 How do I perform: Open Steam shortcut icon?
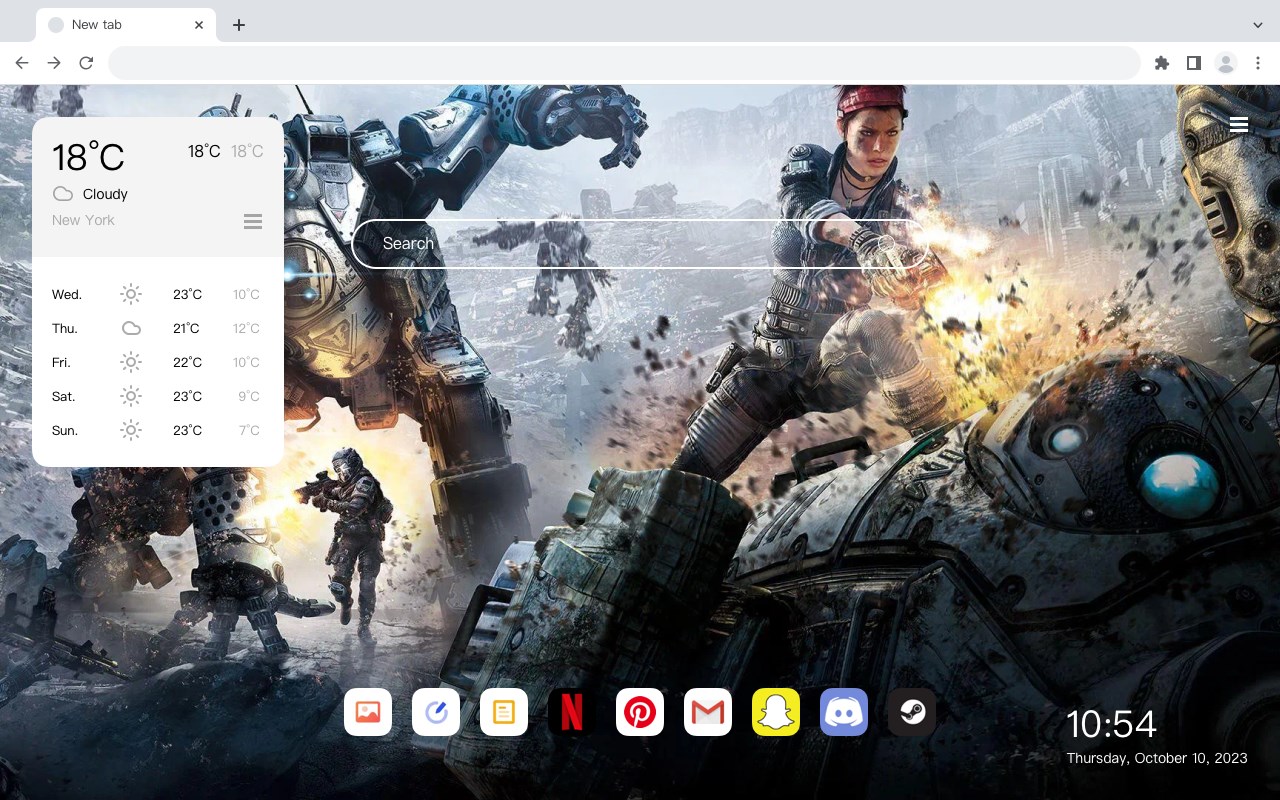(912, 712)
